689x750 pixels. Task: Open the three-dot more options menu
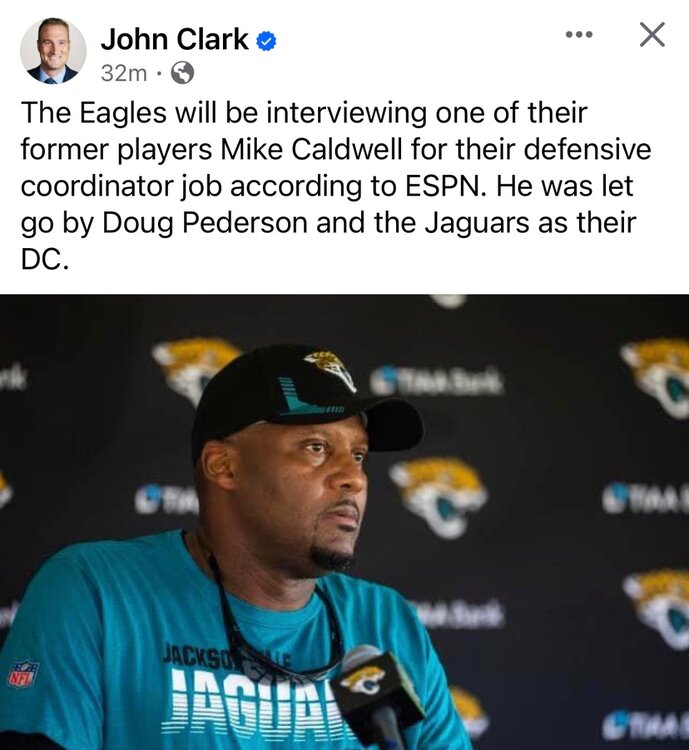coord(579,34)
